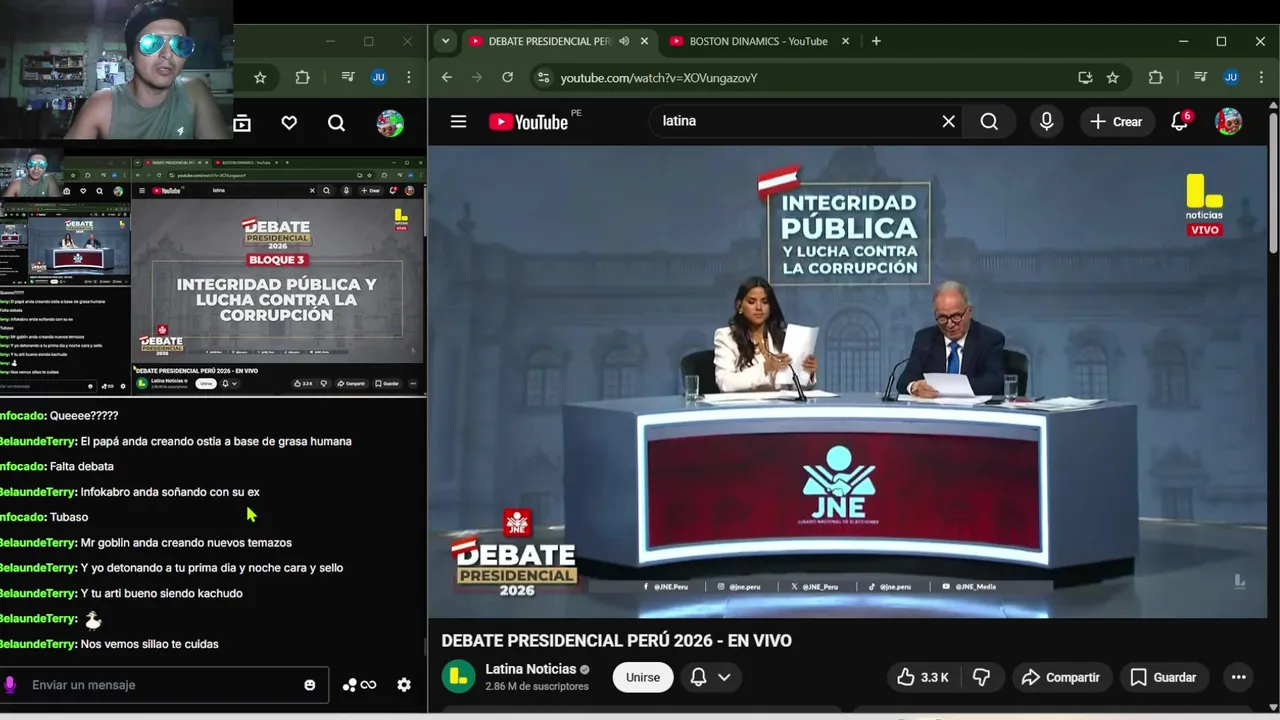Click chat message 'Infokabro anda soñando con su ex'

(x=170, y=492)
